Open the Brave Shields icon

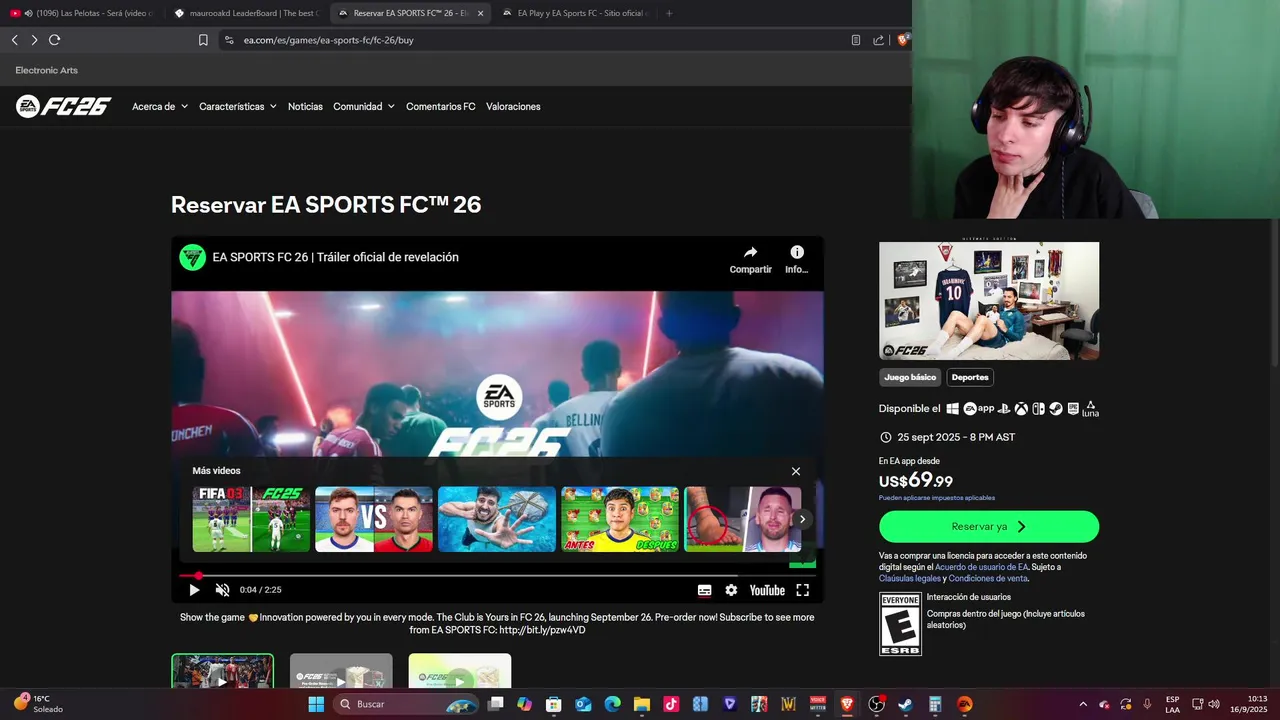(903, 40)
